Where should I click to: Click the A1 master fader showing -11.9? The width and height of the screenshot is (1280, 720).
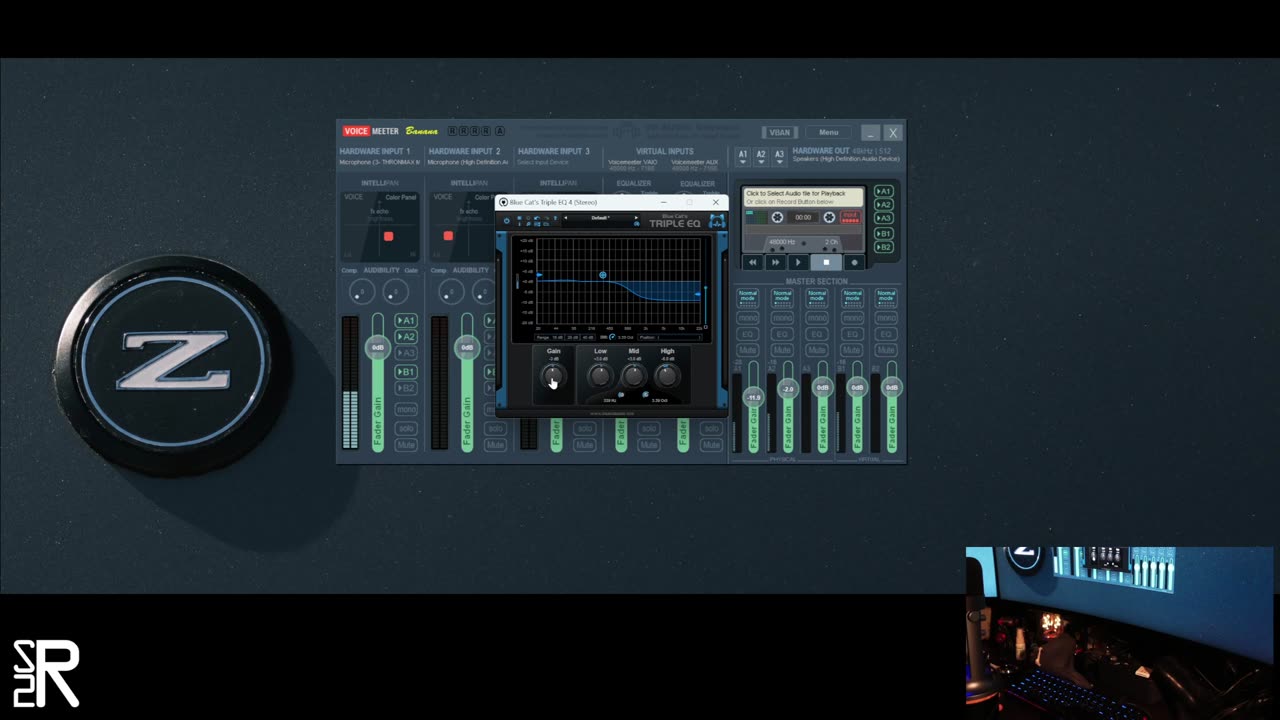pos(753,398)
